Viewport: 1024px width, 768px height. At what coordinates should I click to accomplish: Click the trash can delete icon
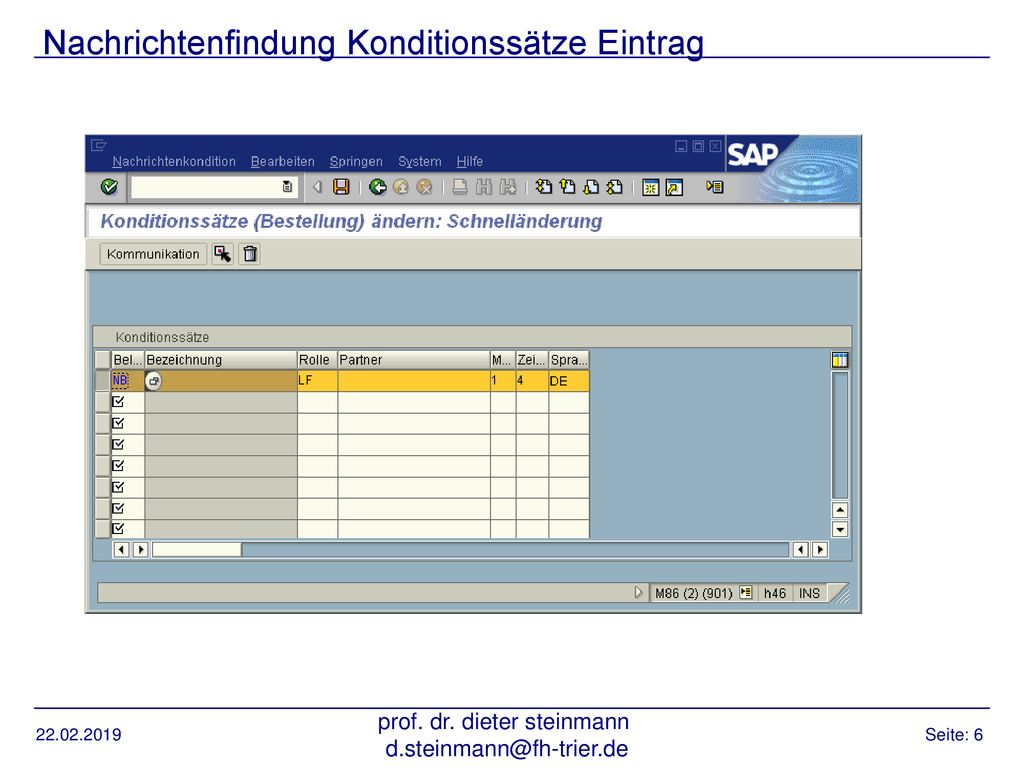[x=250, y=254]
